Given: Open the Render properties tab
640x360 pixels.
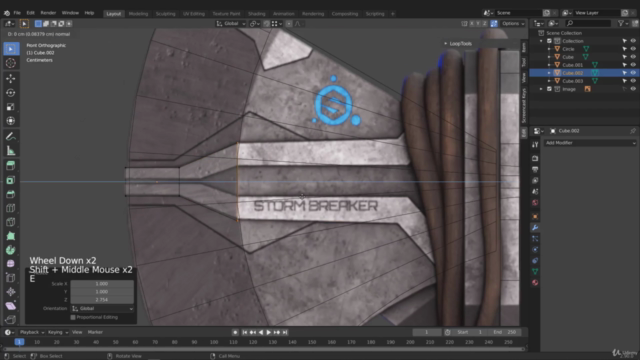Looking at the screenshot, I should pos(535,158).
